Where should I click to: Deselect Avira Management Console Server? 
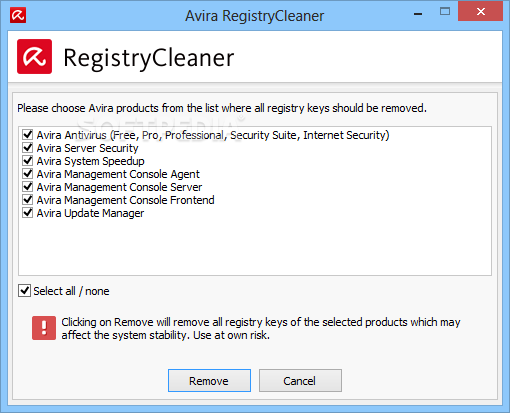tap(28, 187)
